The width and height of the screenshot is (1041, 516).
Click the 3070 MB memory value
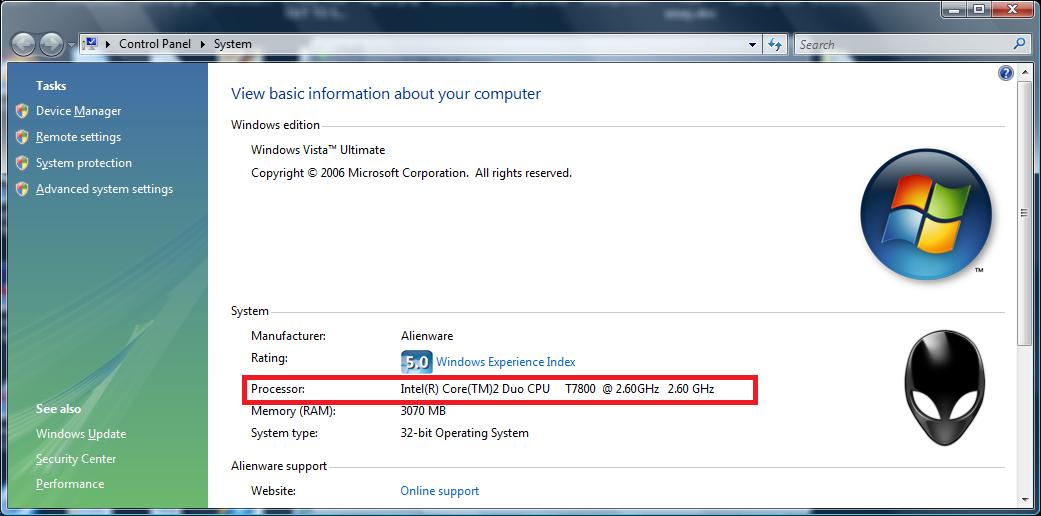423,411
